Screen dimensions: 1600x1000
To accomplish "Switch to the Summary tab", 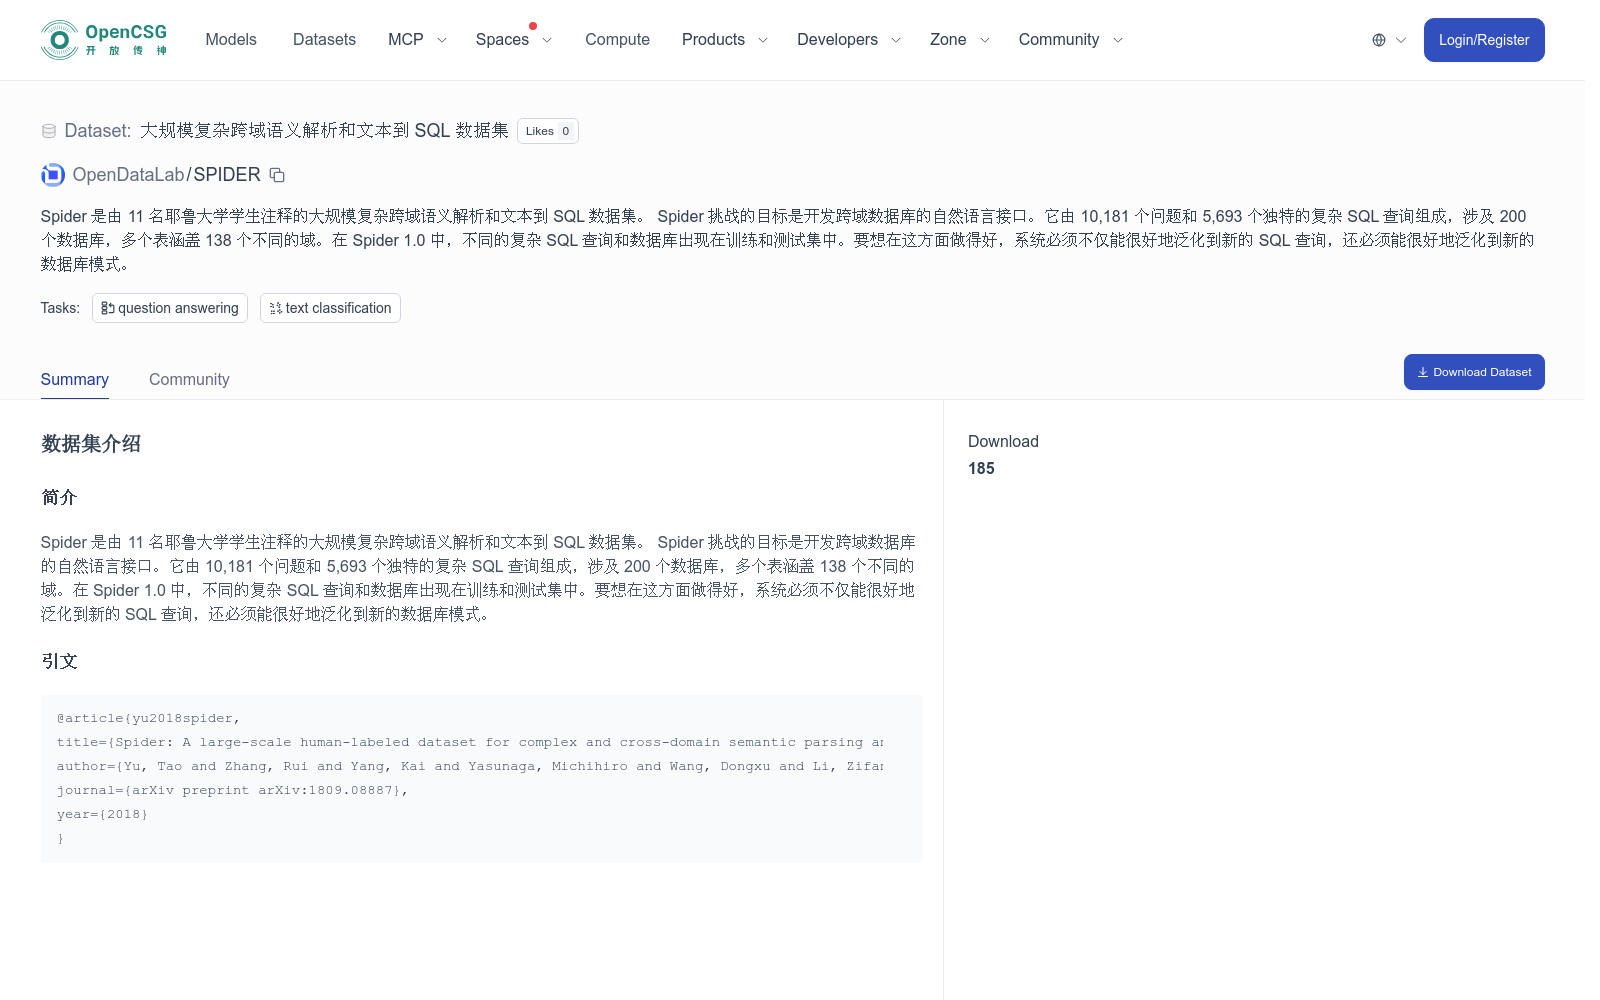I will (x=75, y=380).
